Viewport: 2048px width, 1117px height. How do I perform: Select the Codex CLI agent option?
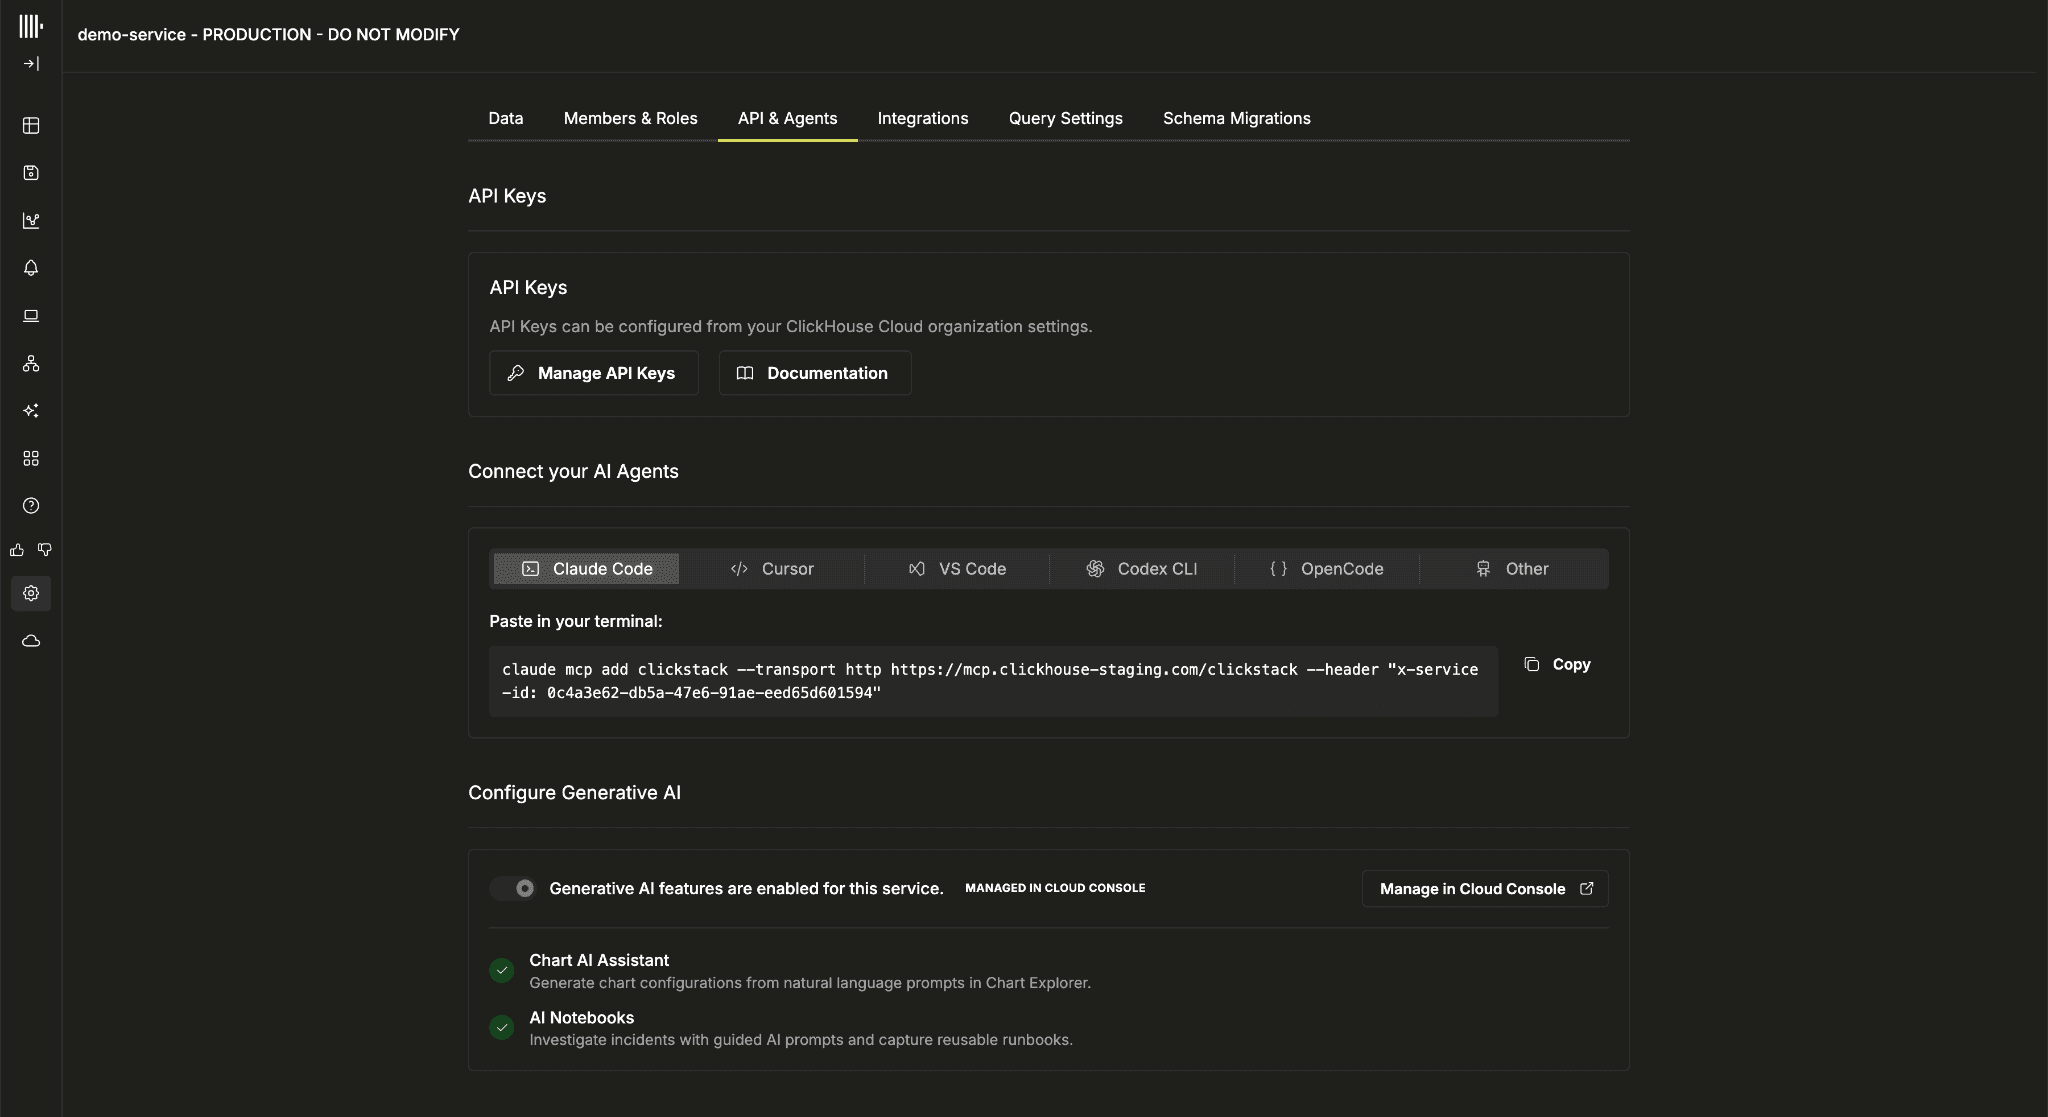1142,569
